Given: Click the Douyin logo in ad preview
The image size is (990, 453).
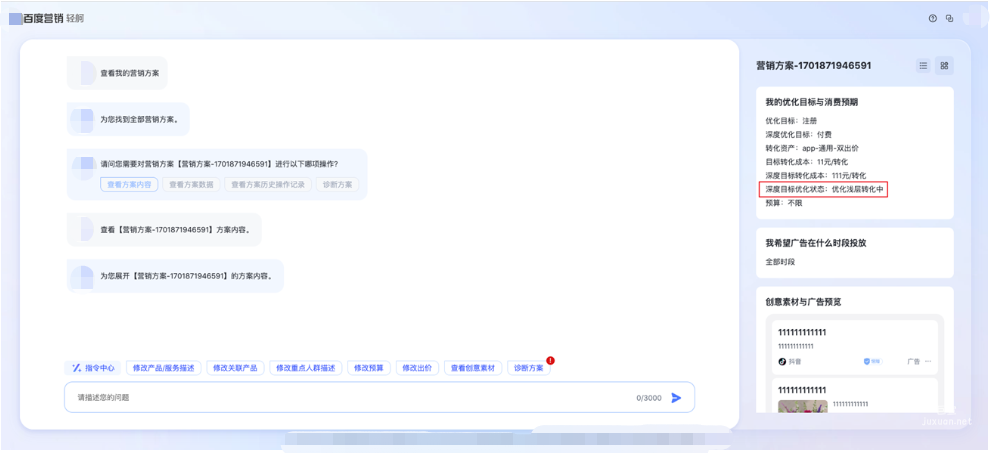Looking at the screenshot, I should (783, 361).
